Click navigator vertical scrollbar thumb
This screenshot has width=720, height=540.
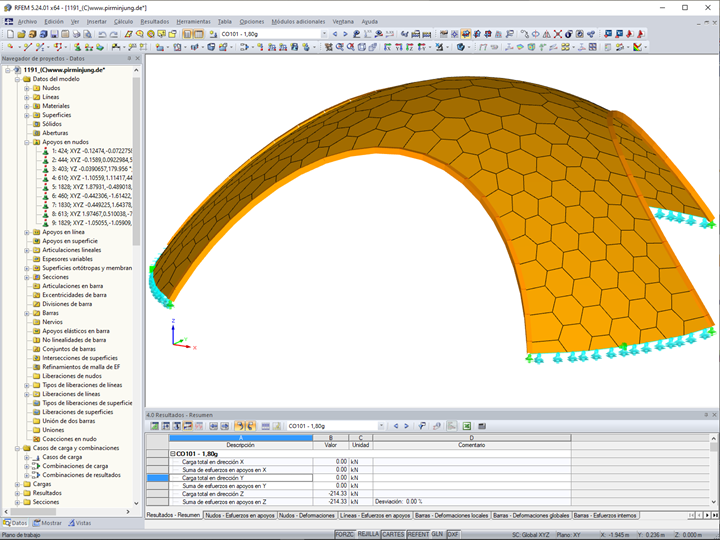[136, 161]
